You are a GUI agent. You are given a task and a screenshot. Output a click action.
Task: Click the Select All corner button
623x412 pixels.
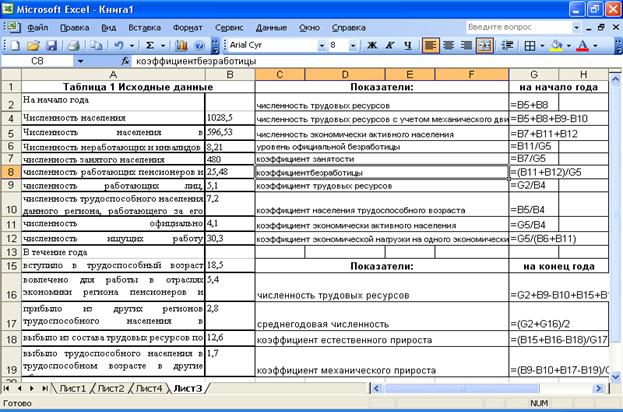pyautogui.click(x=11, y=74)
